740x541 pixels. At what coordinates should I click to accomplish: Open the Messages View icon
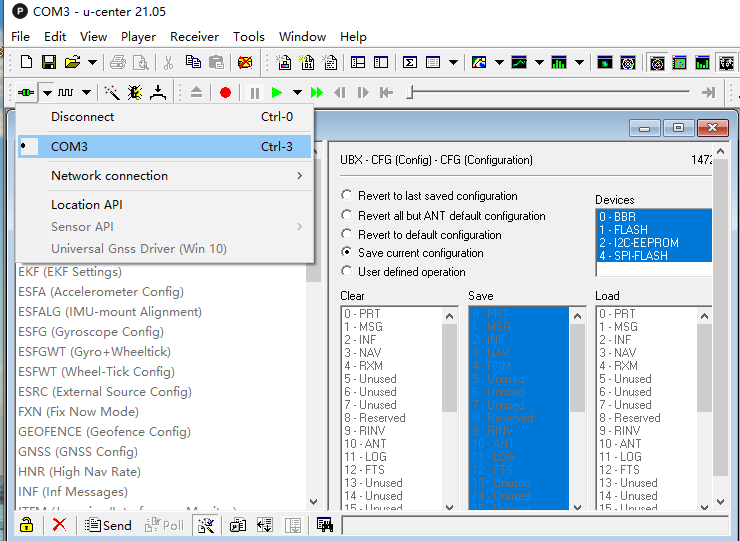point(358,62)
